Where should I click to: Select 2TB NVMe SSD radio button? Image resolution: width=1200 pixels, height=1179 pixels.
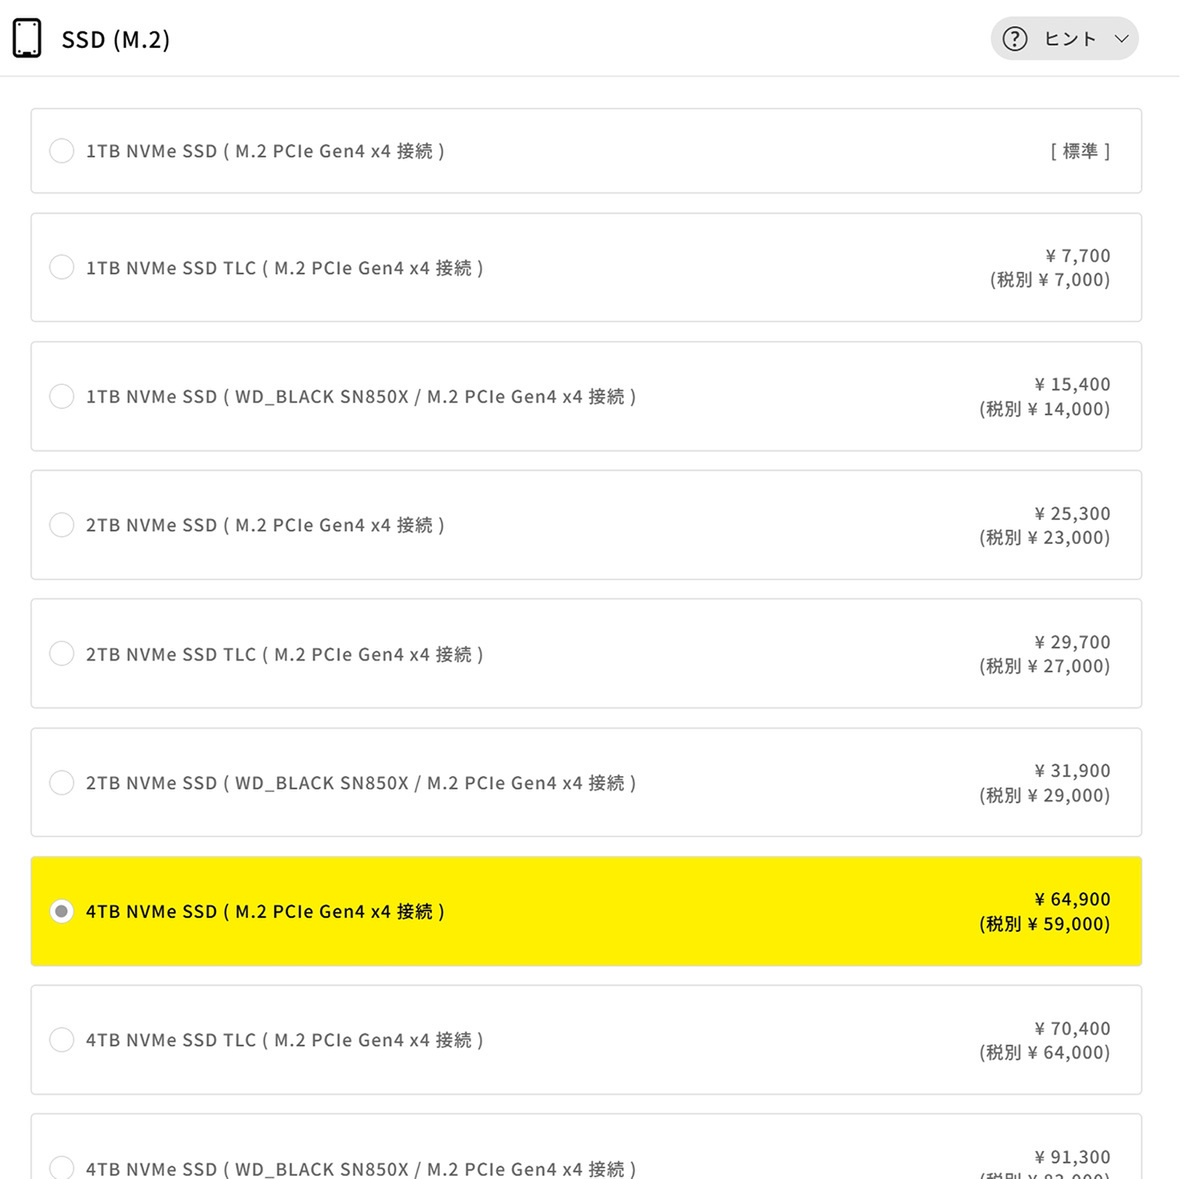pyautogui.click(x=62, y=525)
